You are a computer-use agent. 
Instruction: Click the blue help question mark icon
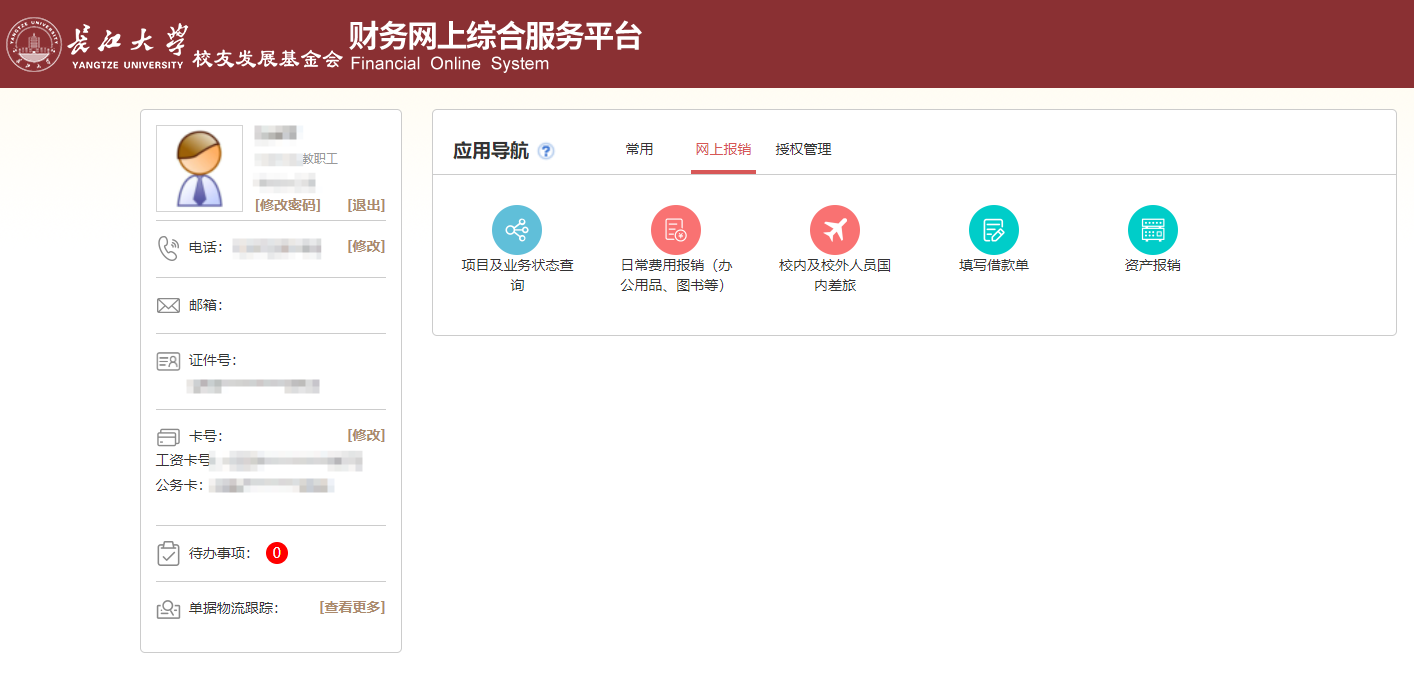click(545, 151)
